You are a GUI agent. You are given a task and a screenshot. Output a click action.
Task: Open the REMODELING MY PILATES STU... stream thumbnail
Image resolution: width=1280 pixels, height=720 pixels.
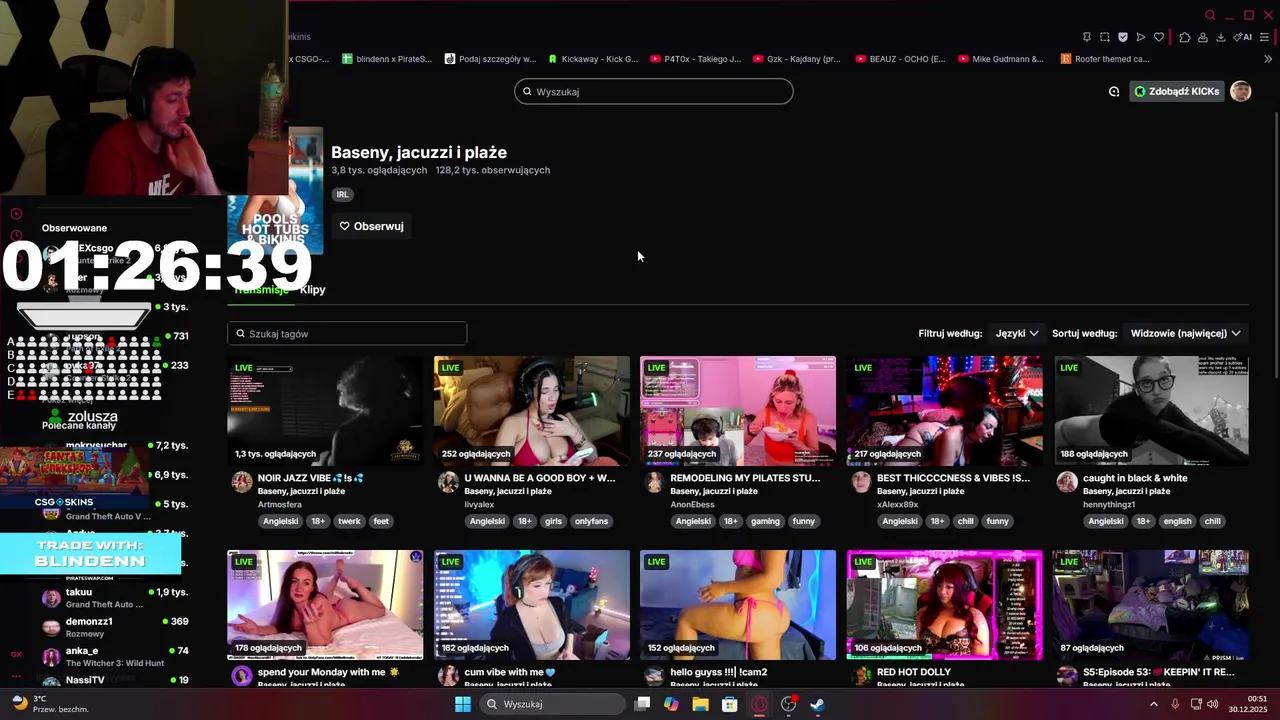coord(738,410)
